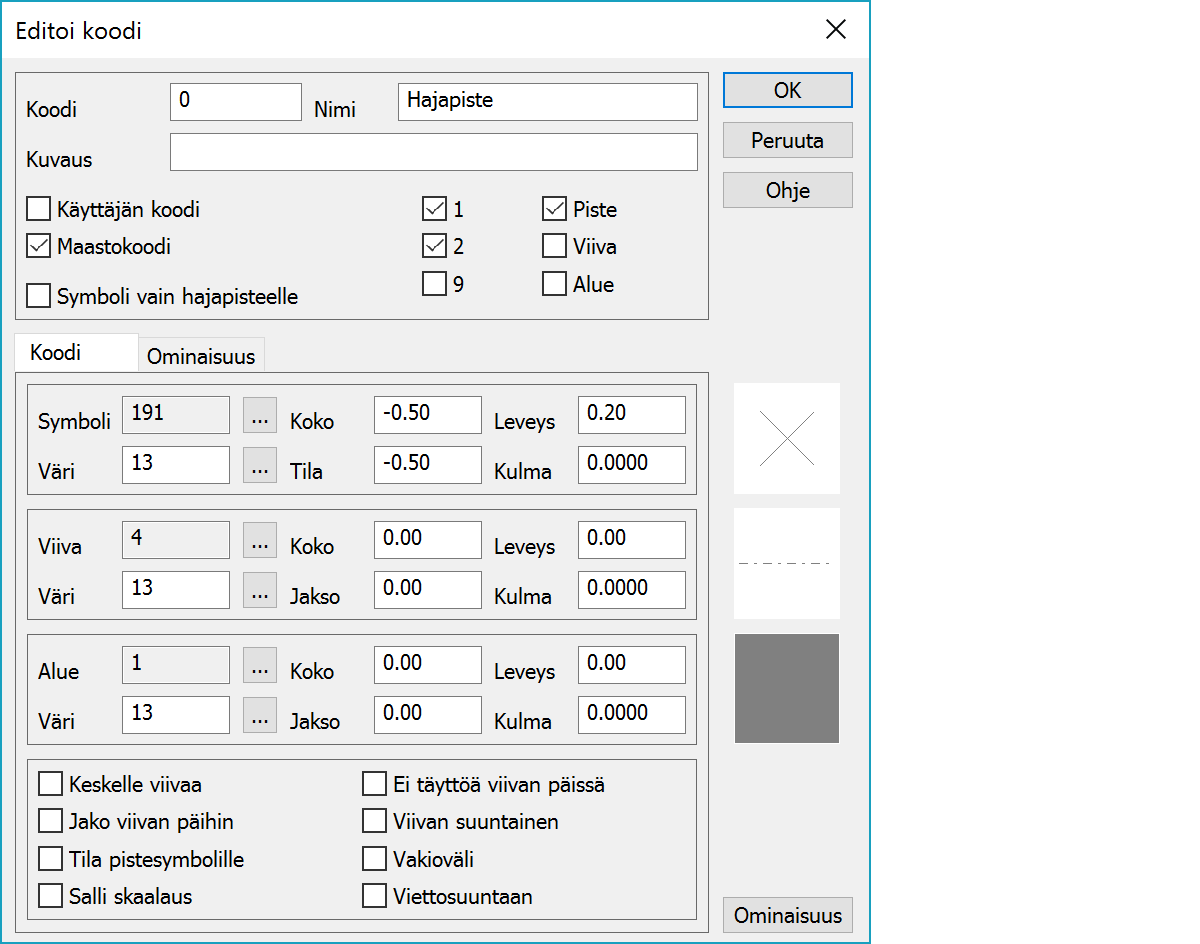This screenshot has width=1200, height=944.
Task: Open color picker for Viiva Väri
Action: 259,590
